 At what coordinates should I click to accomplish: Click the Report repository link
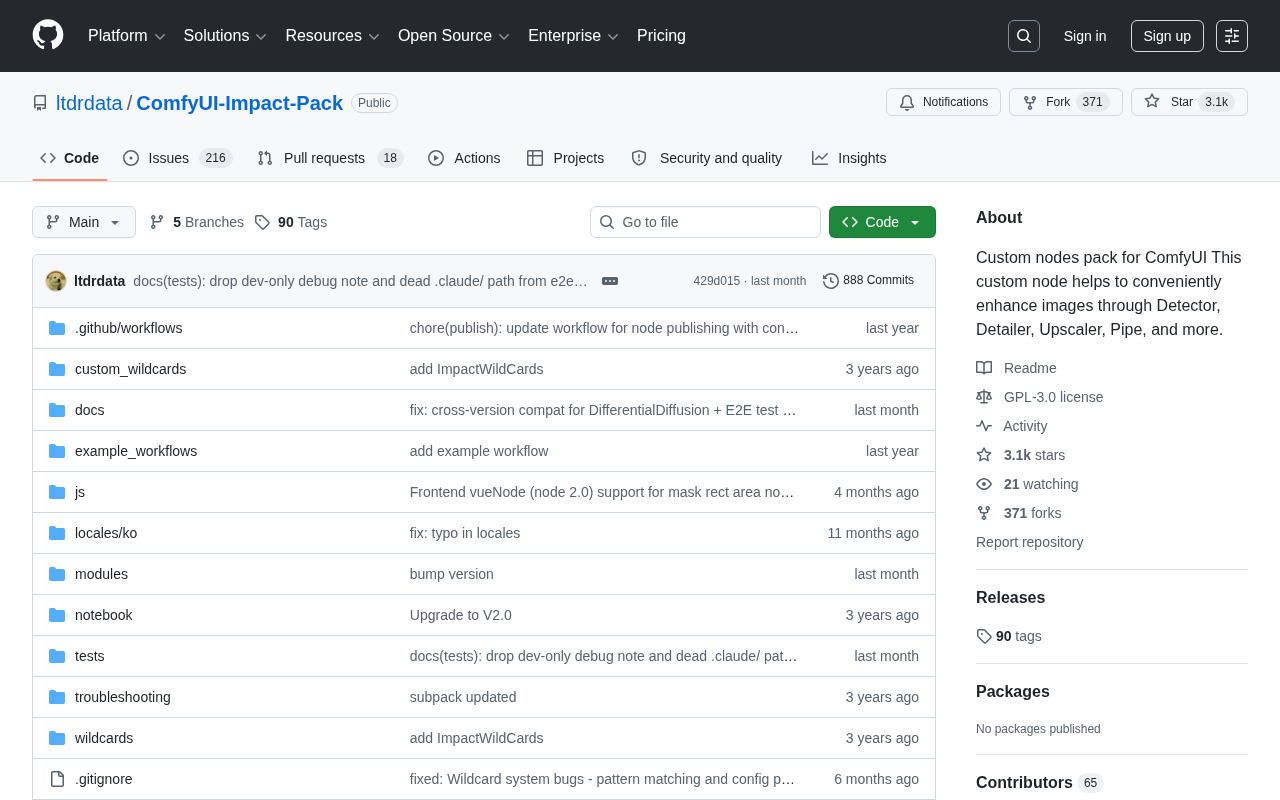point(1029,542)
